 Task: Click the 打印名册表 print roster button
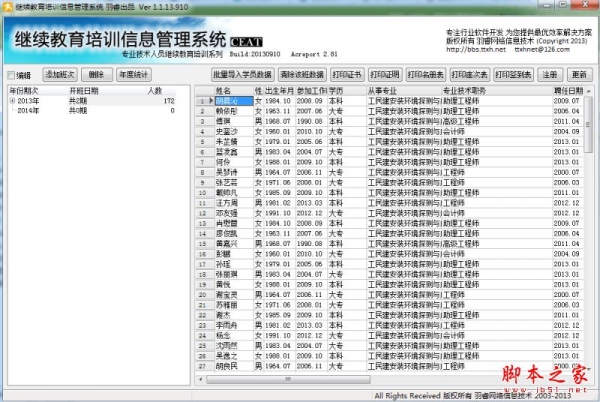(426, 75)
